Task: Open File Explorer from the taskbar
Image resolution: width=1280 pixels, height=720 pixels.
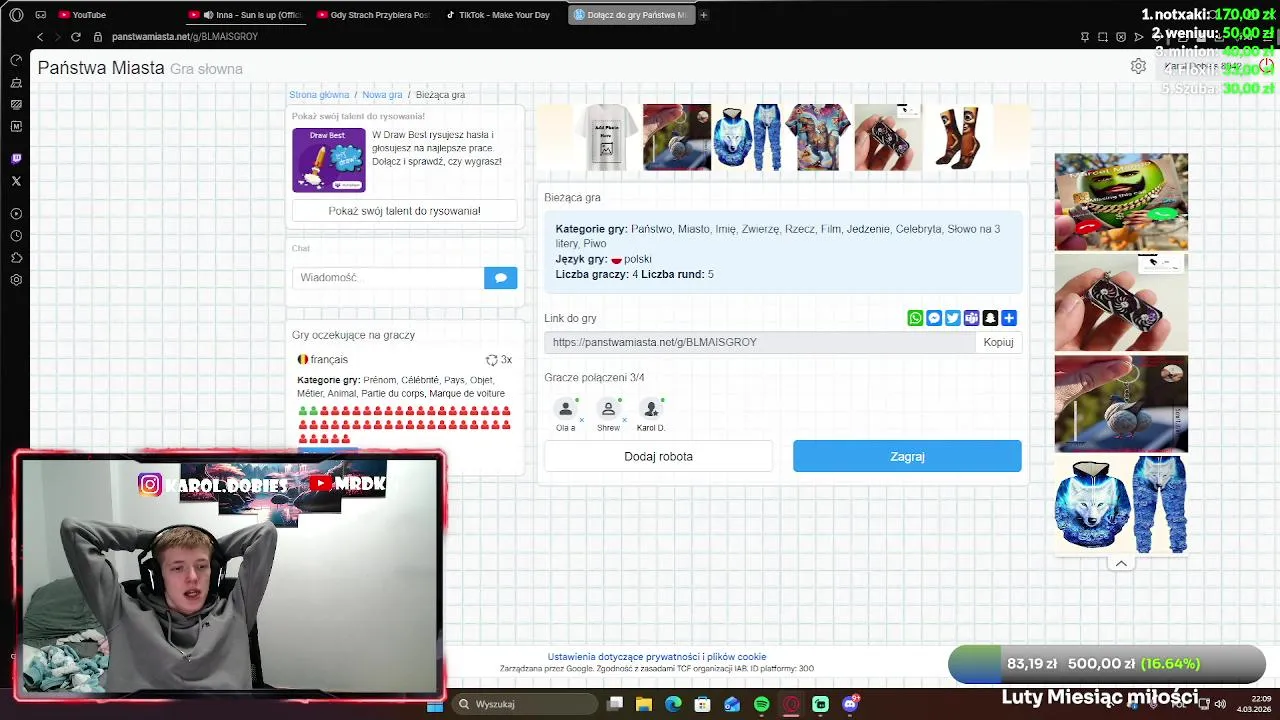Action: [x=644, y=704]
